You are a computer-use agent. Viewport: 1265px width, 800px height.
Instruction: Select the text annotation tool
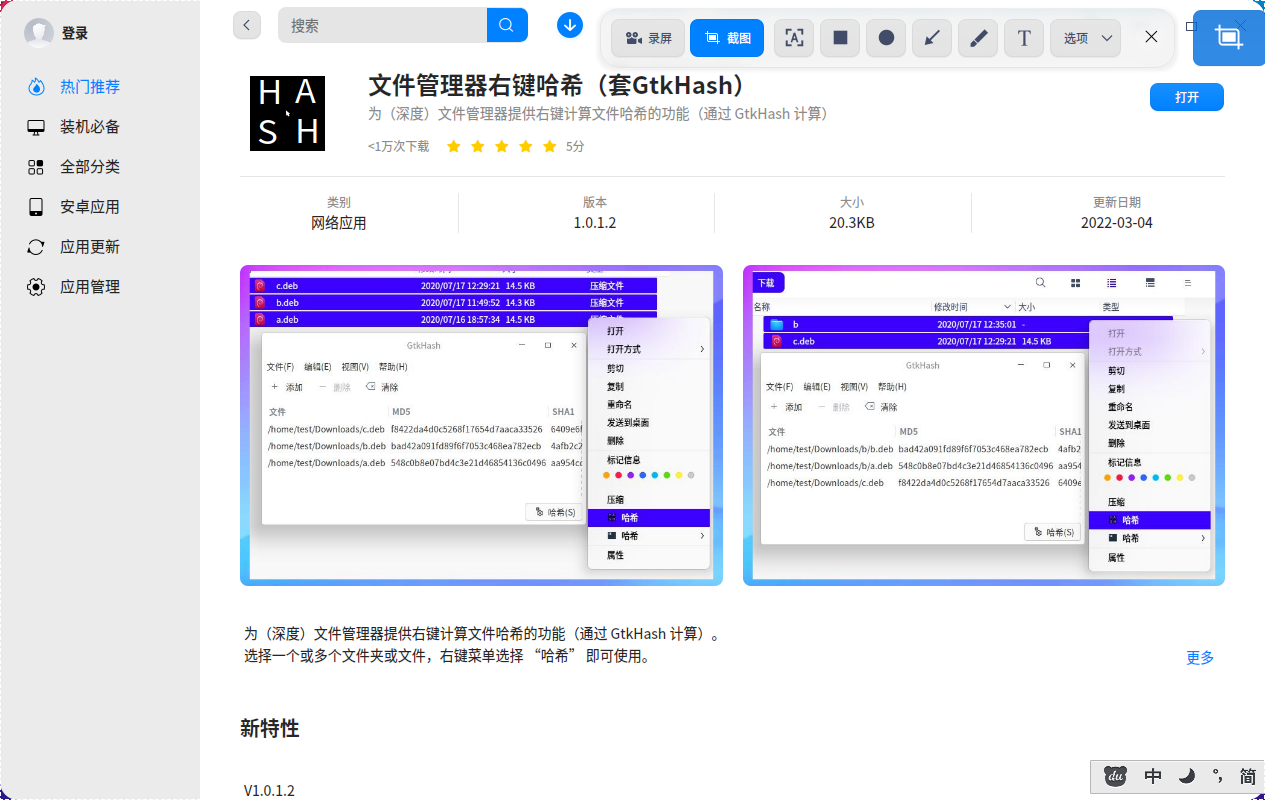point(1023,37)
